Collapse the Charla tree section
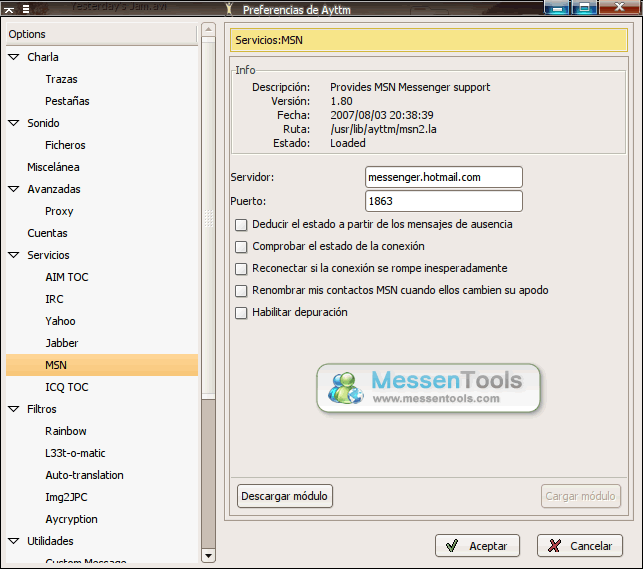Screen dimensions: 643x569 pos(14,57)
